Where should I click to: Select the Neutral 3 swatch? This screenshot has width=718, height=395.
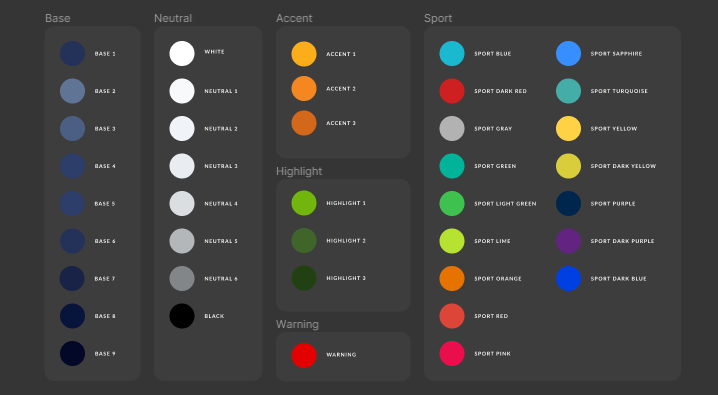[182, 166]
